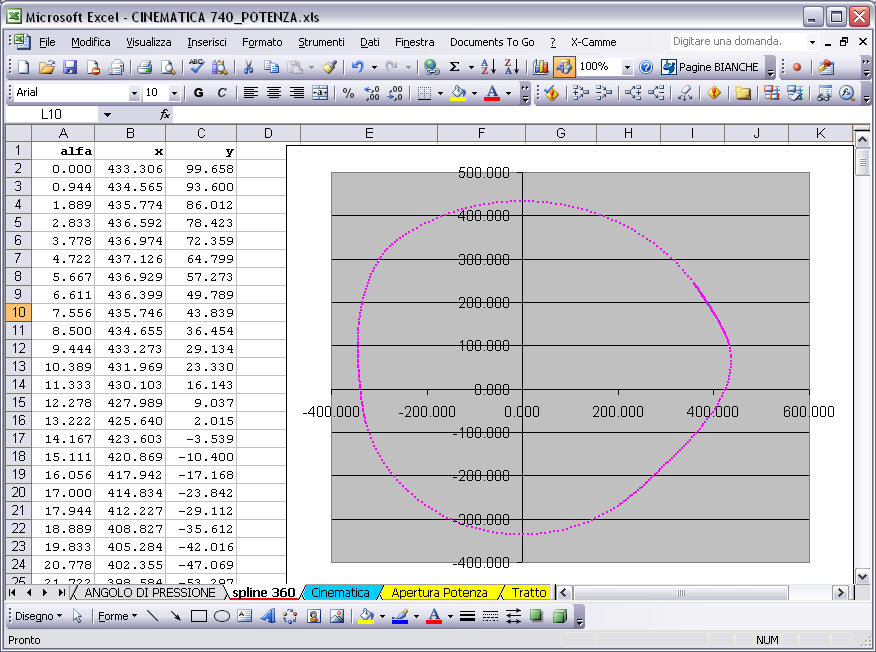
Task: Merge and center cells icon
Action: click(320, 93)
